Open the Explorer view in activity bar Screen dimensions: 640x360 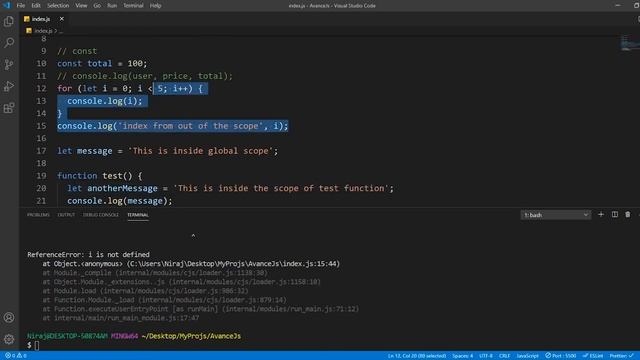tap(9, 21)
